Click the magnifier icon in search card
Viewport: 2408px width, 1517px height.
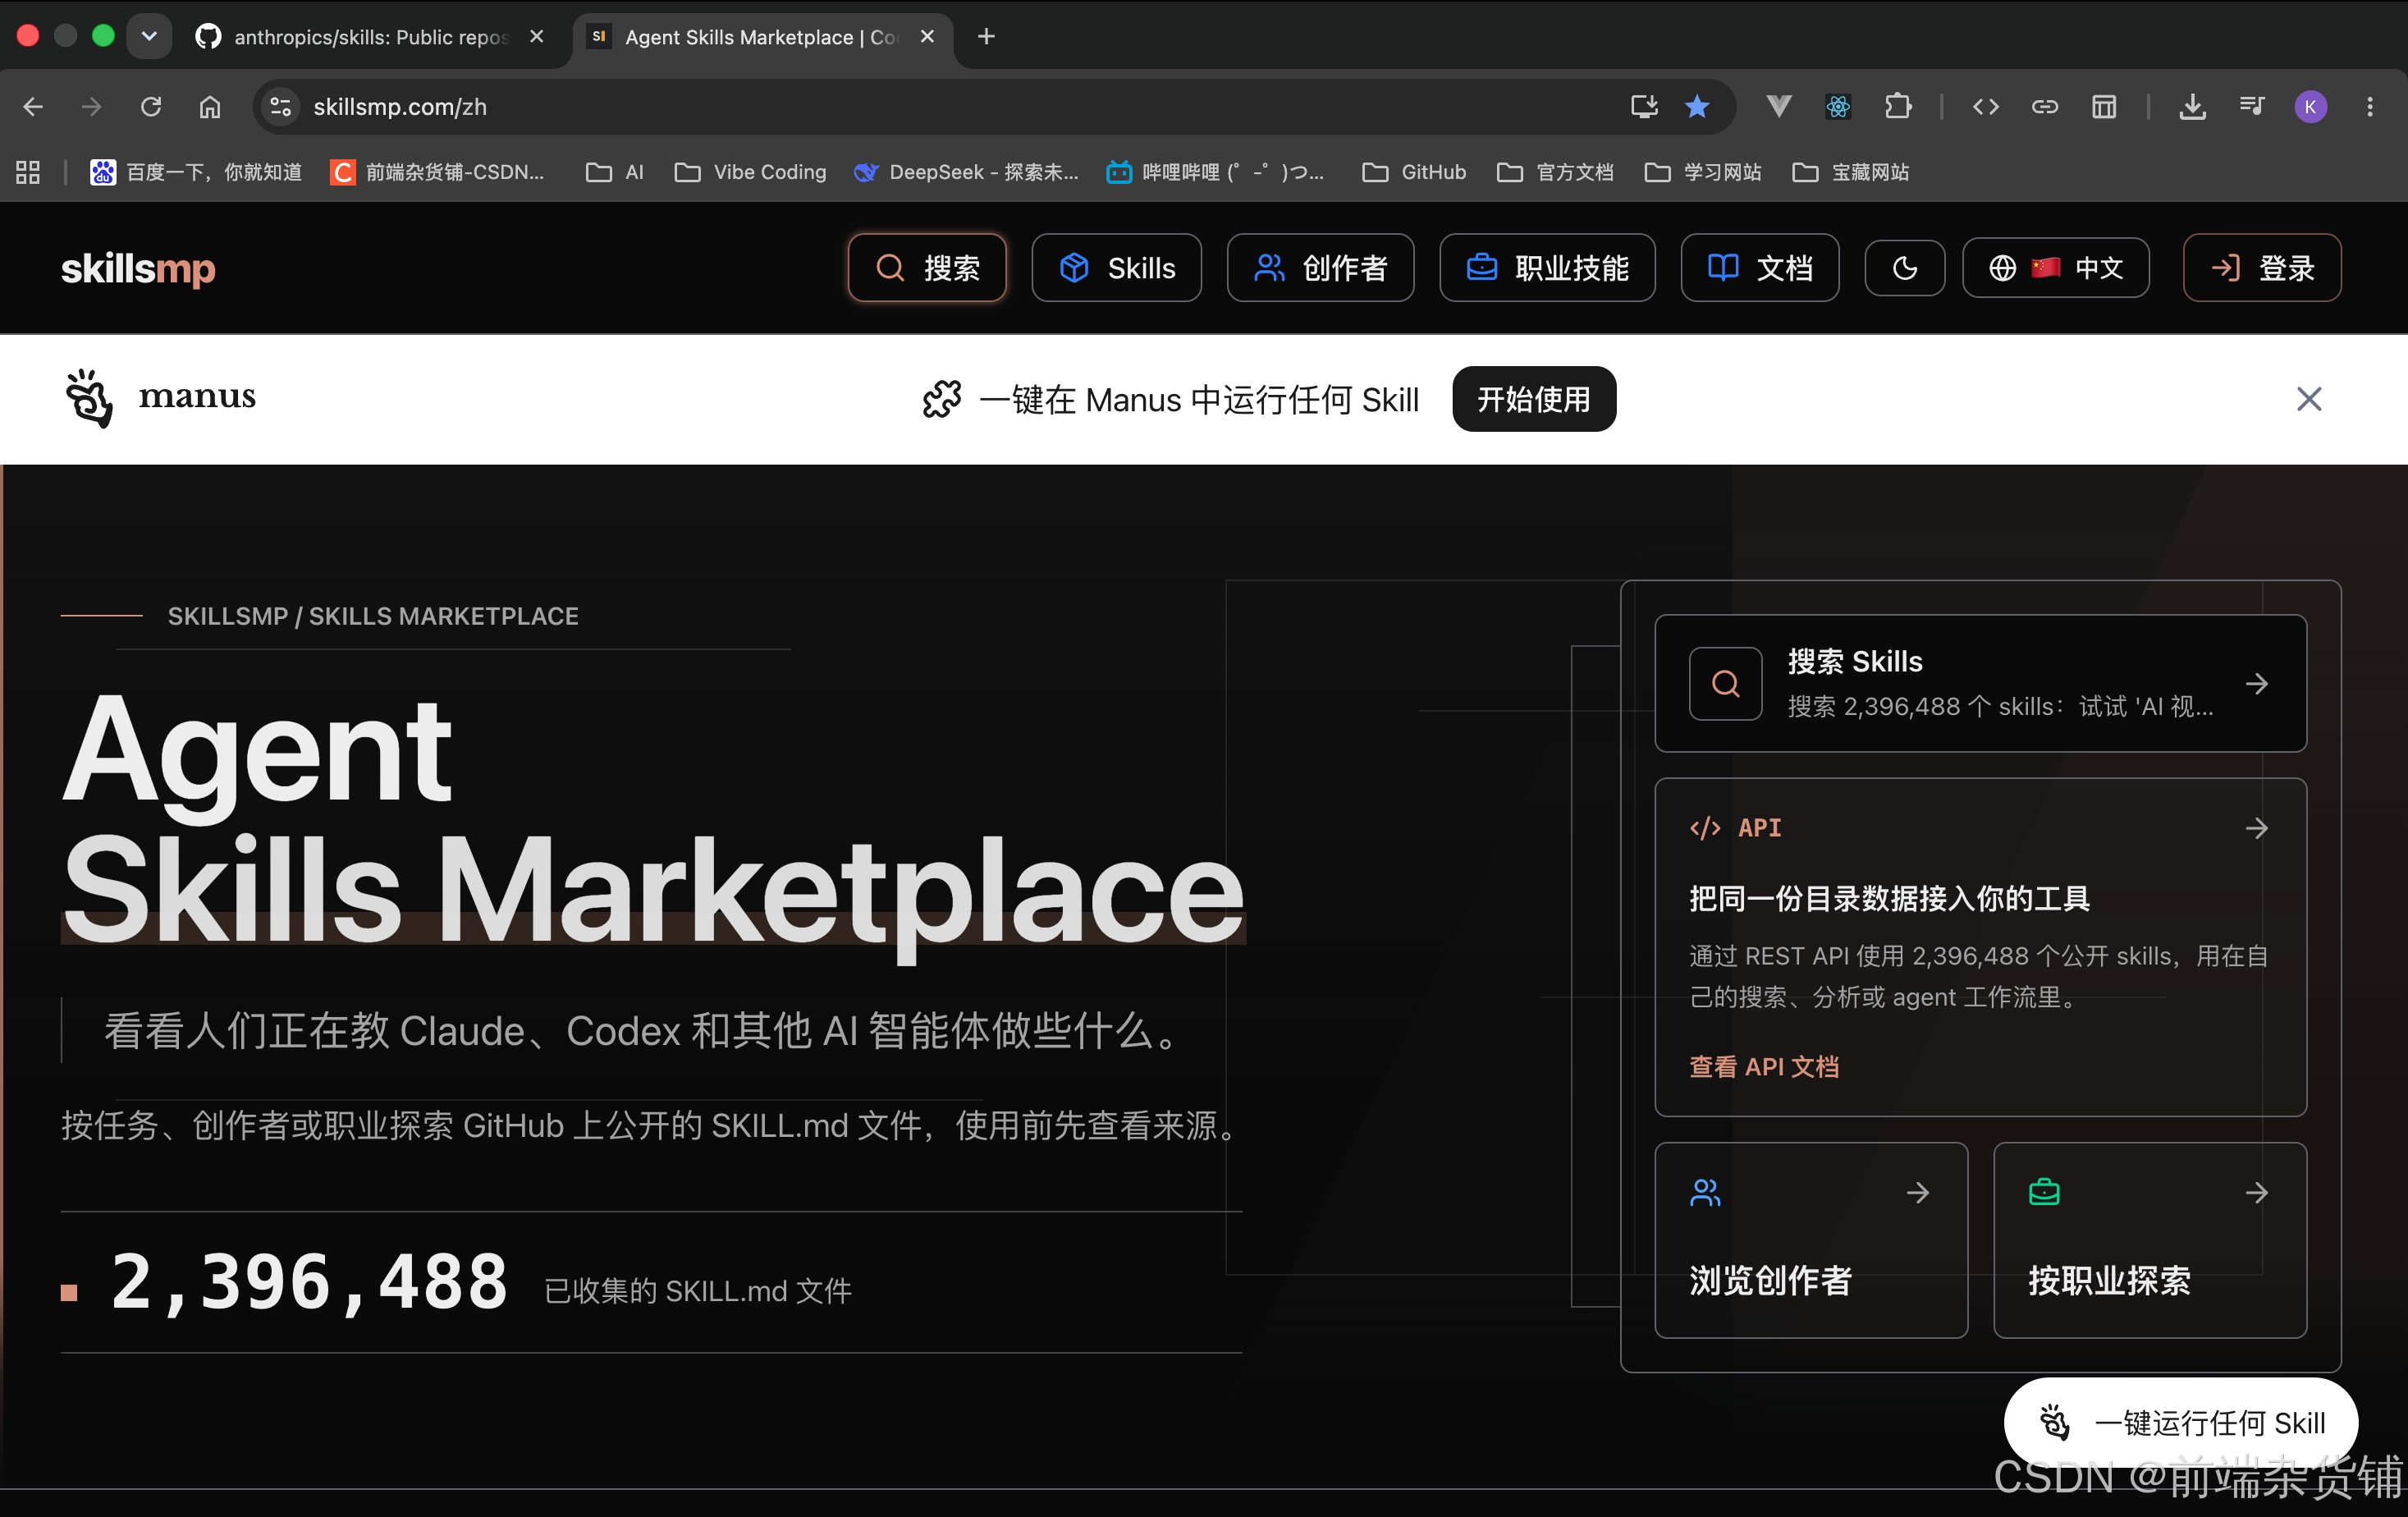point(1726,684)
